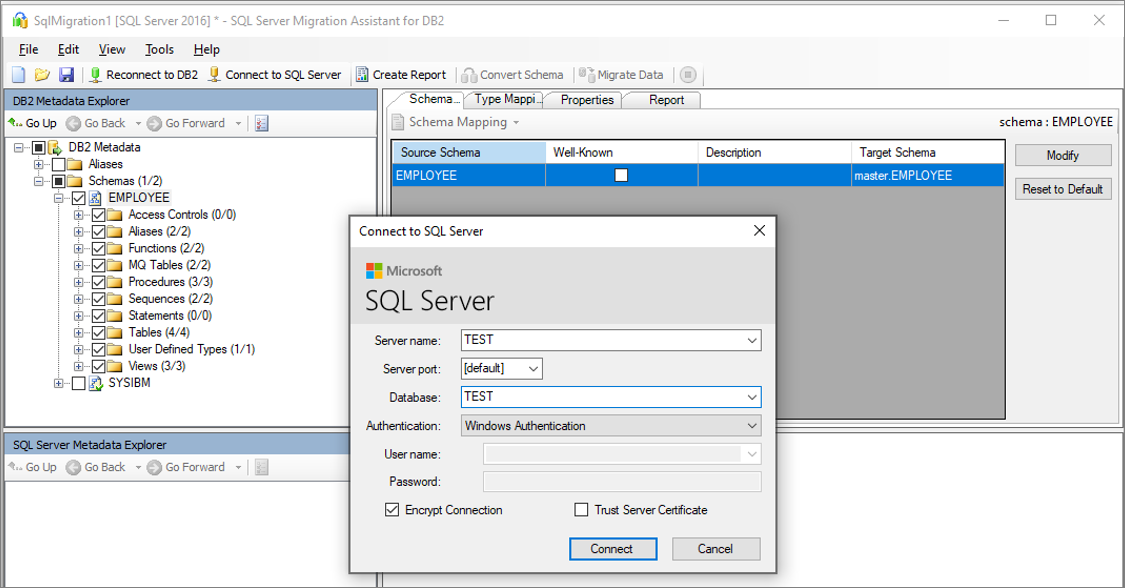The height and width of the screenshot is (588, 1125).
Task: Click the Open Project folder icon
Action: click(x=42, y=75)
